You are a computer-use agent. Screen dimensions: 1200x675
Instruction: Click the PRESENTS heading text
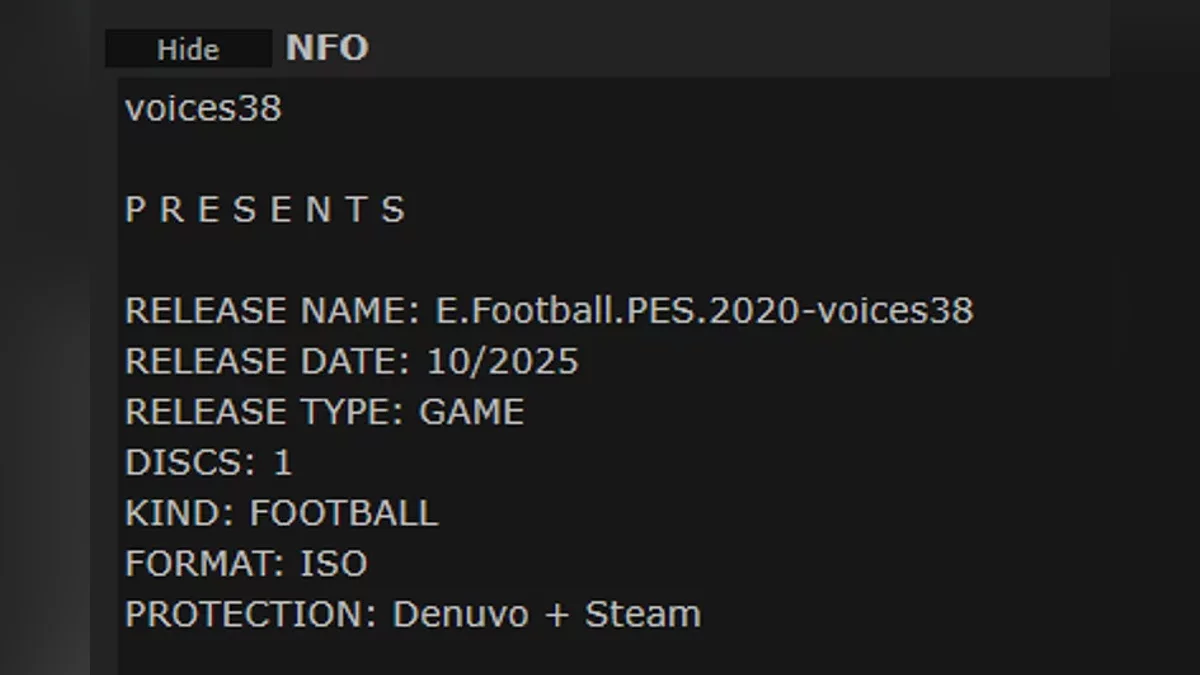tap(265, 210)
